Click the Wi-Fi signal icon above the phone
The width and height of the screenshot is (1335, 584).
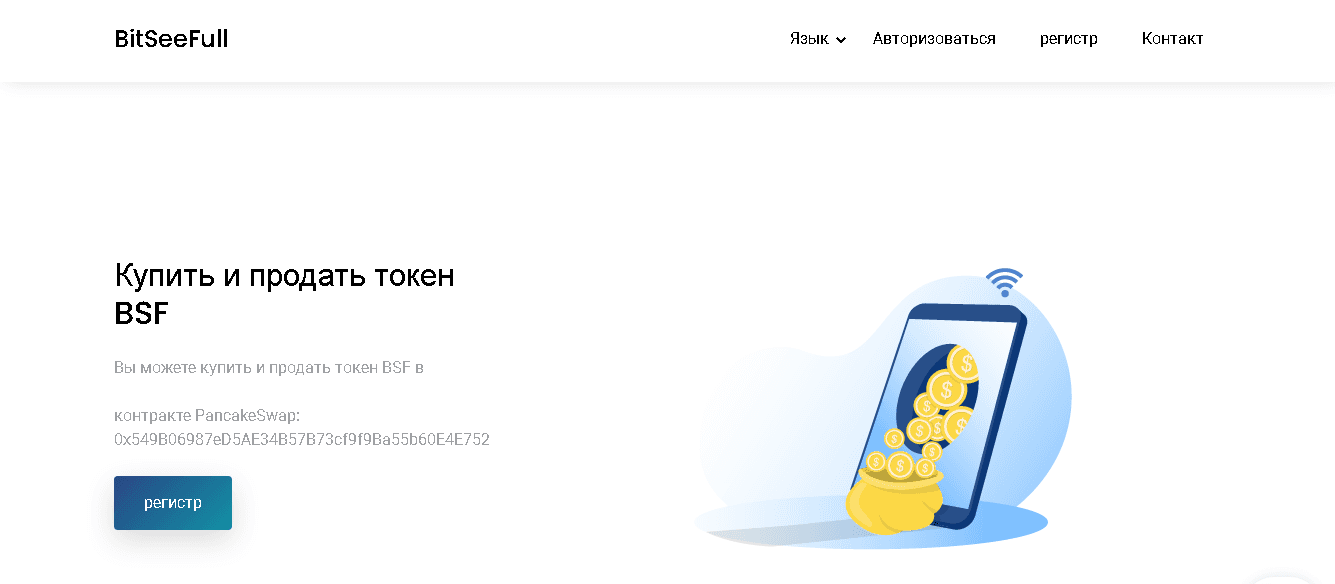click(x=1004, y=282)
